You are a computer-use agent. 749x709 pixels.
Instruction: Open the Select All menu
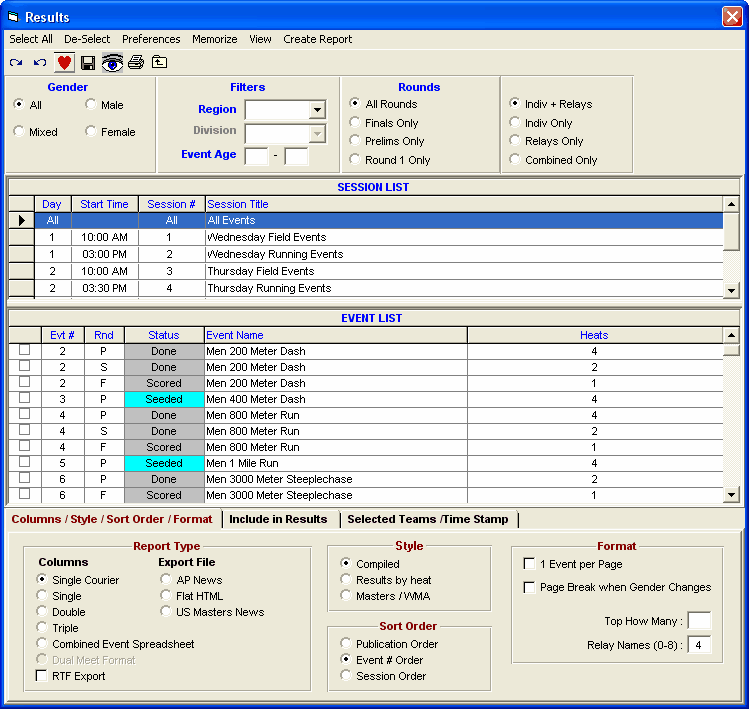click(31, 39)
